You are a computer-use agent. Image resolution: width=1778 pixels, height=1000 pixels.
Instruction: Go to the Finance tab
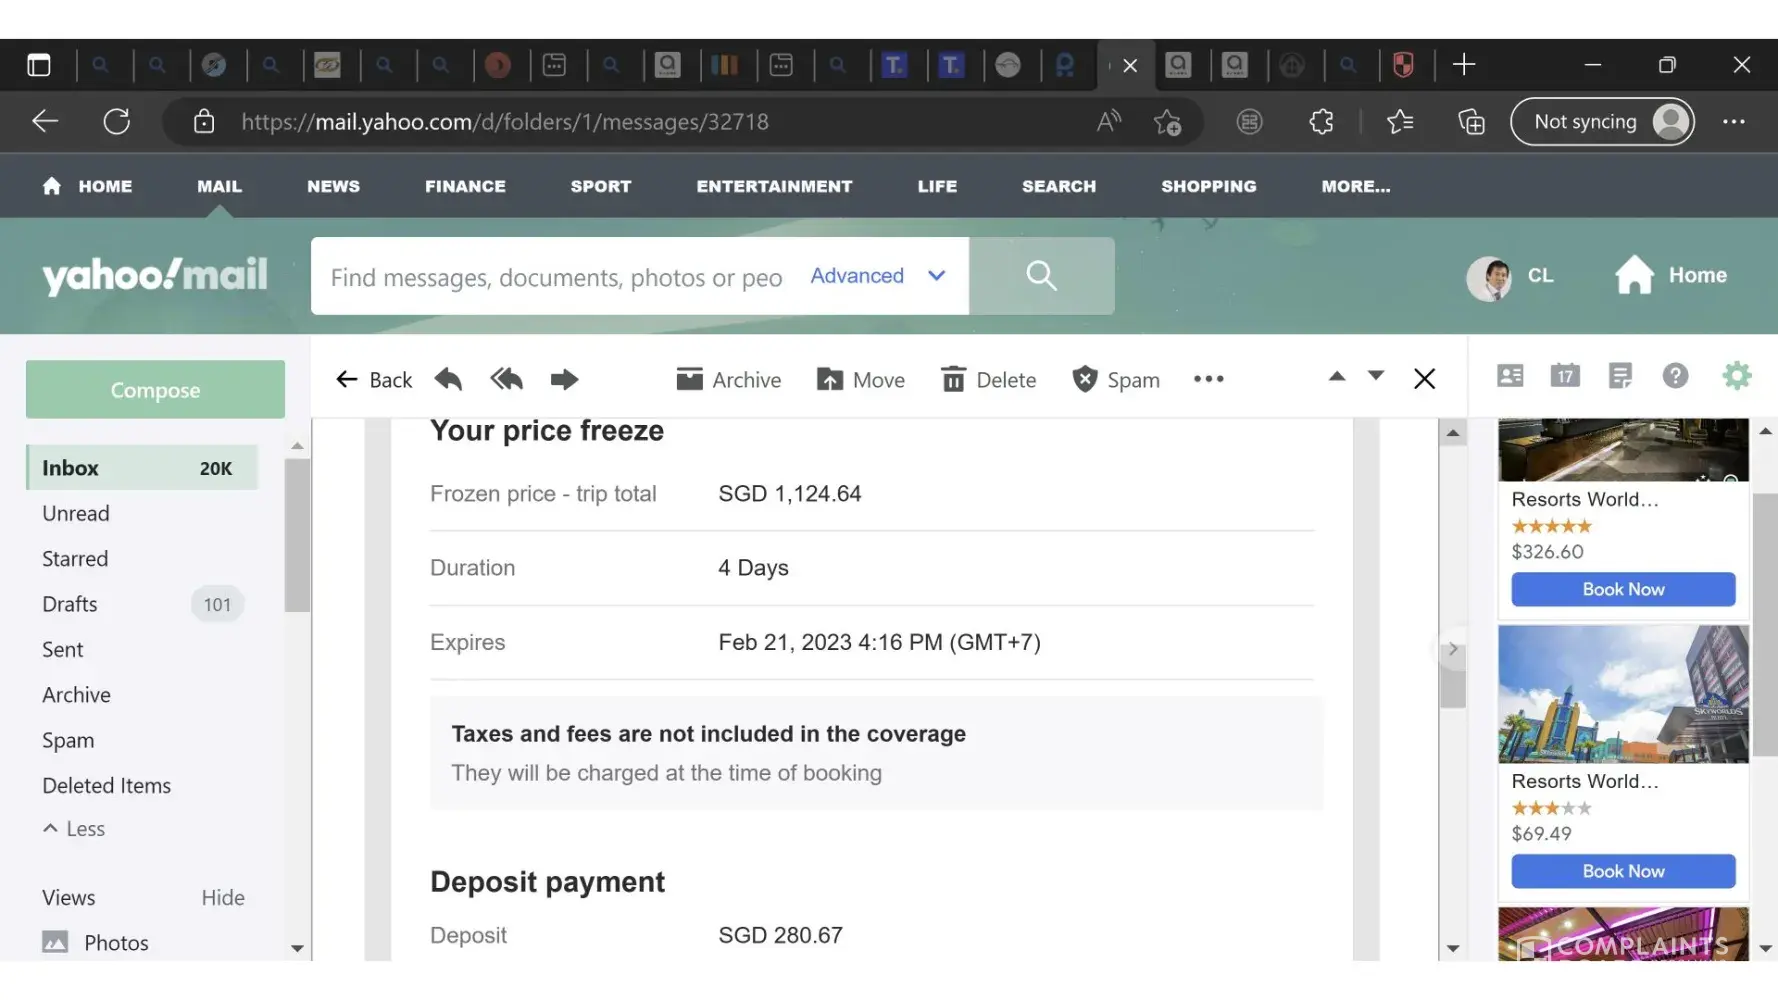(465, 186)
